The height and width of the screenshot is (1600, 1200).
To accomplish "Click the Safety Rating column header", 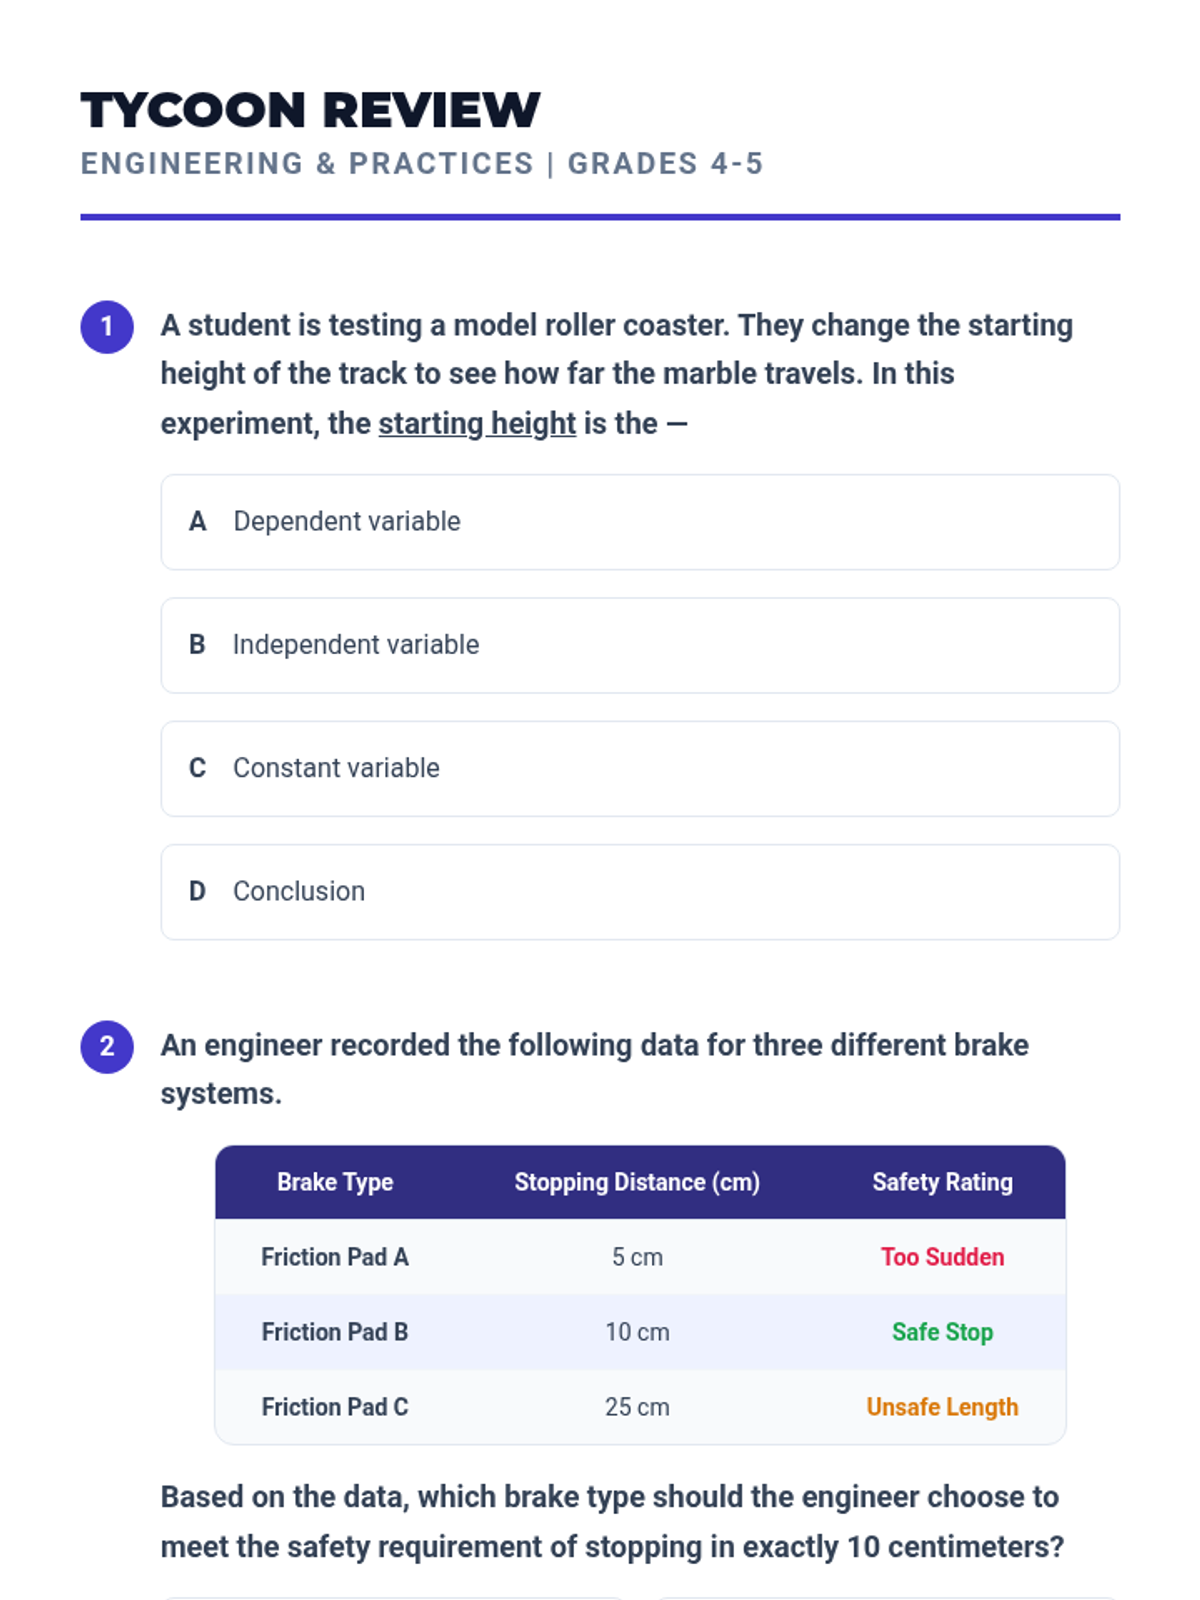I will (x=942, y=1182).
